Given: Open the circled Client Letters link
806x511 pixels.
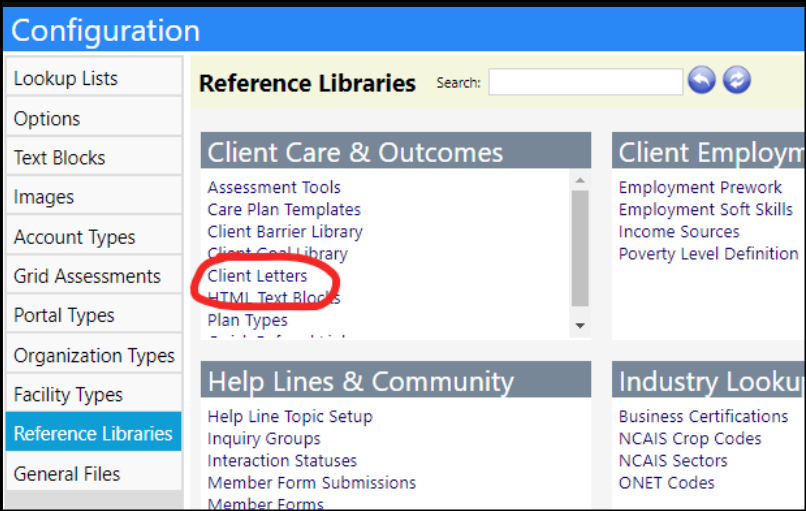Looking at the screenshot, I should [x=257, y=276].
